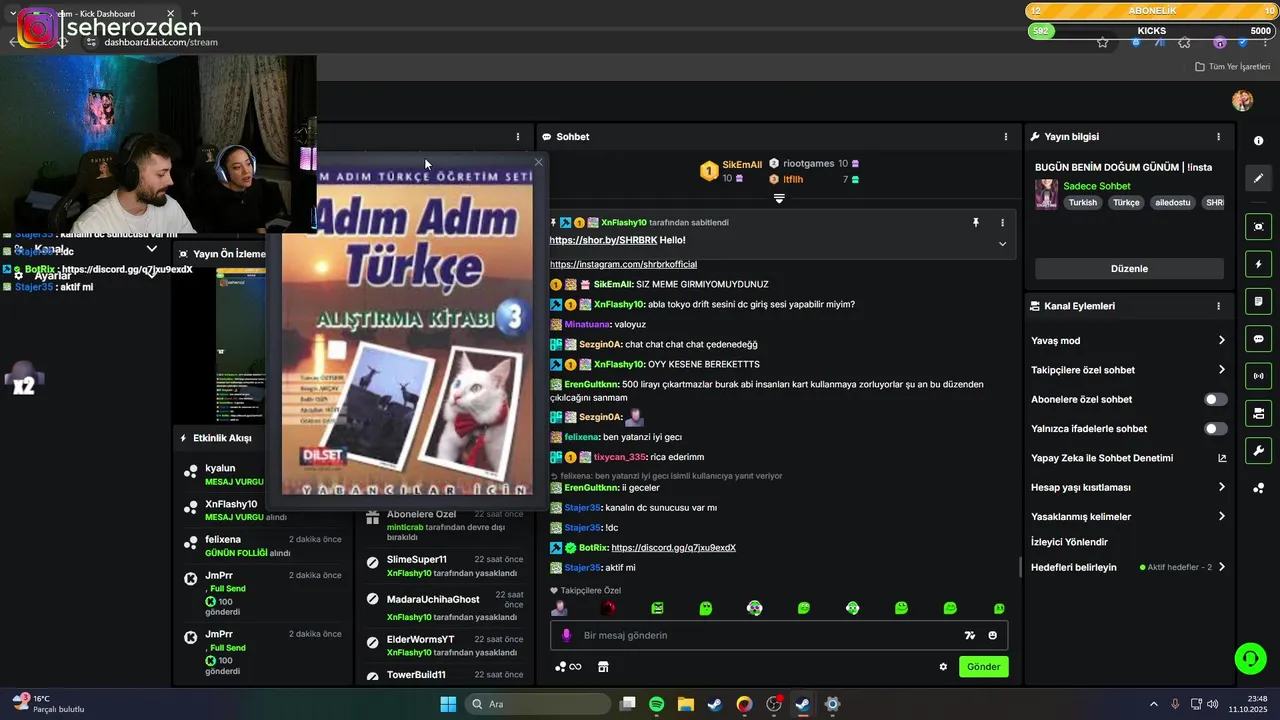This screenshot has height=720, width=1280.
Task: Click MadaraUchihaGhost in the ban list
Action: click(433, 599)
